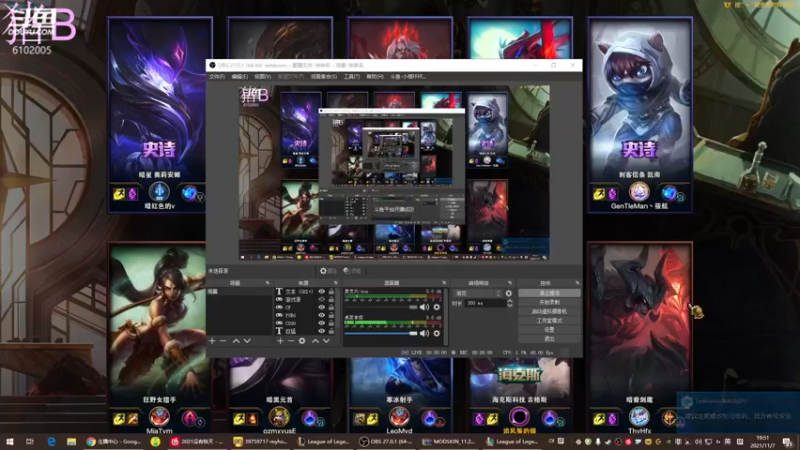The height and width of the screenshot is (450, 800).
Task: Select the PUBG source row
Action: pos(305,315)
